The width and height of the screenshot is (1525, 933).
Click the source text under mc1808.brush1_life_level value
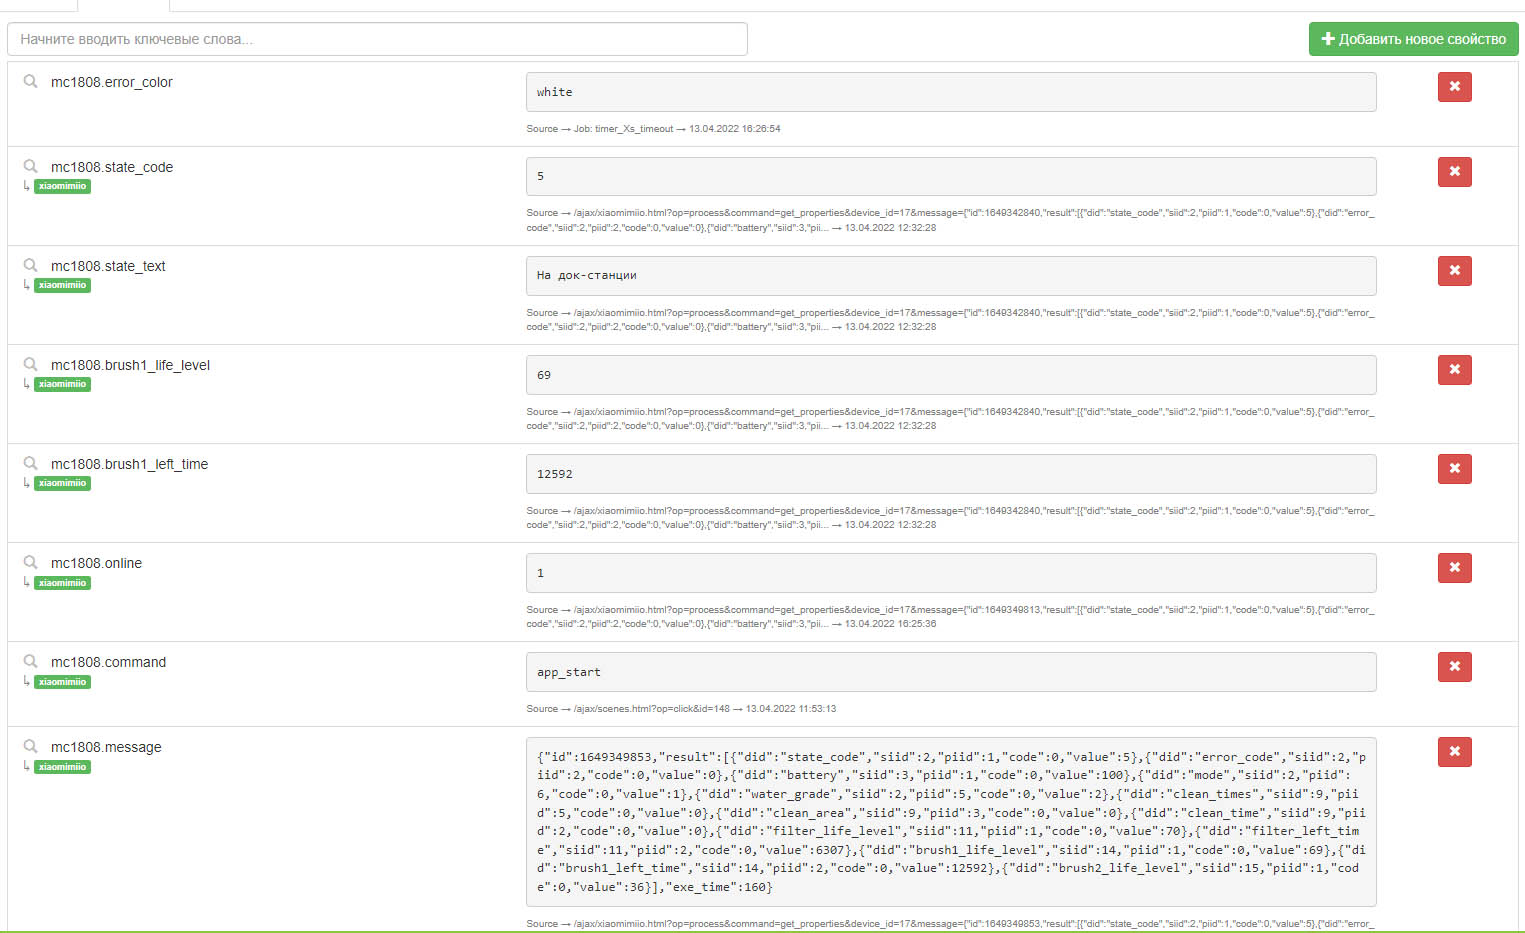click(950, 419)
